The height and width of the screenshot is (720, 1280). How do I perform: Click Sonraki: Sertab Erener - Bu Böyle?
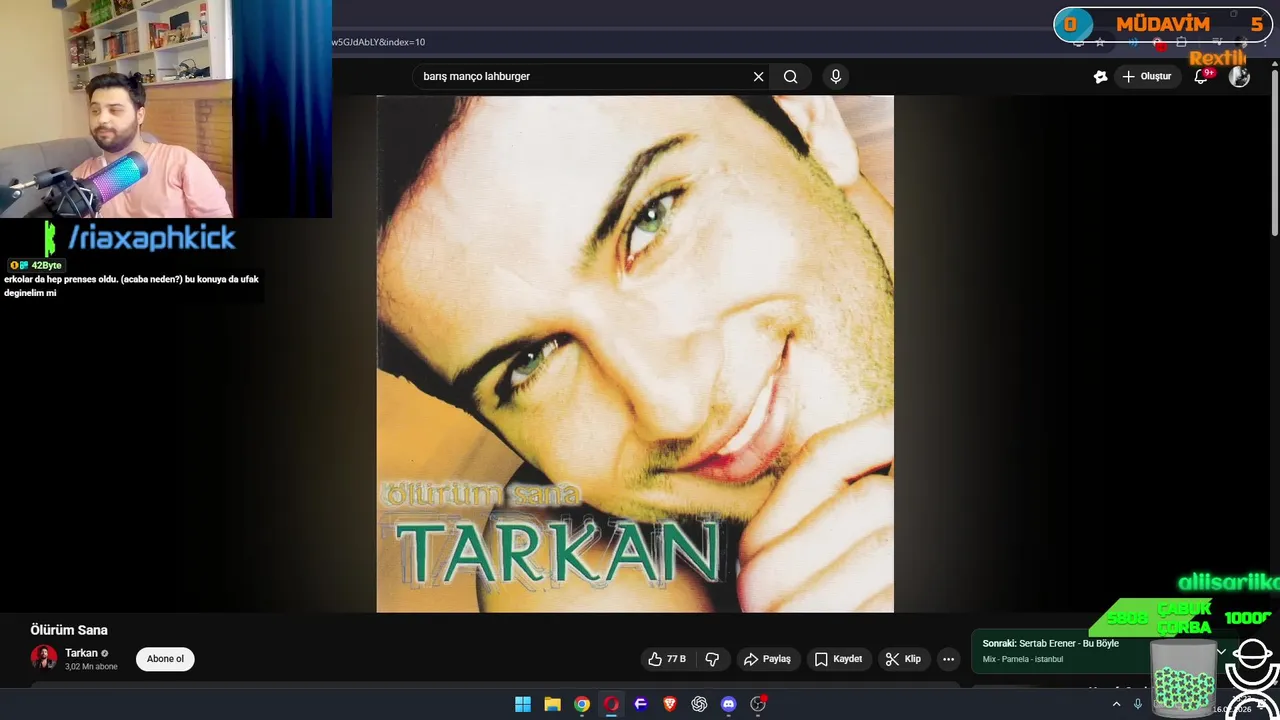click(1051, 644)
